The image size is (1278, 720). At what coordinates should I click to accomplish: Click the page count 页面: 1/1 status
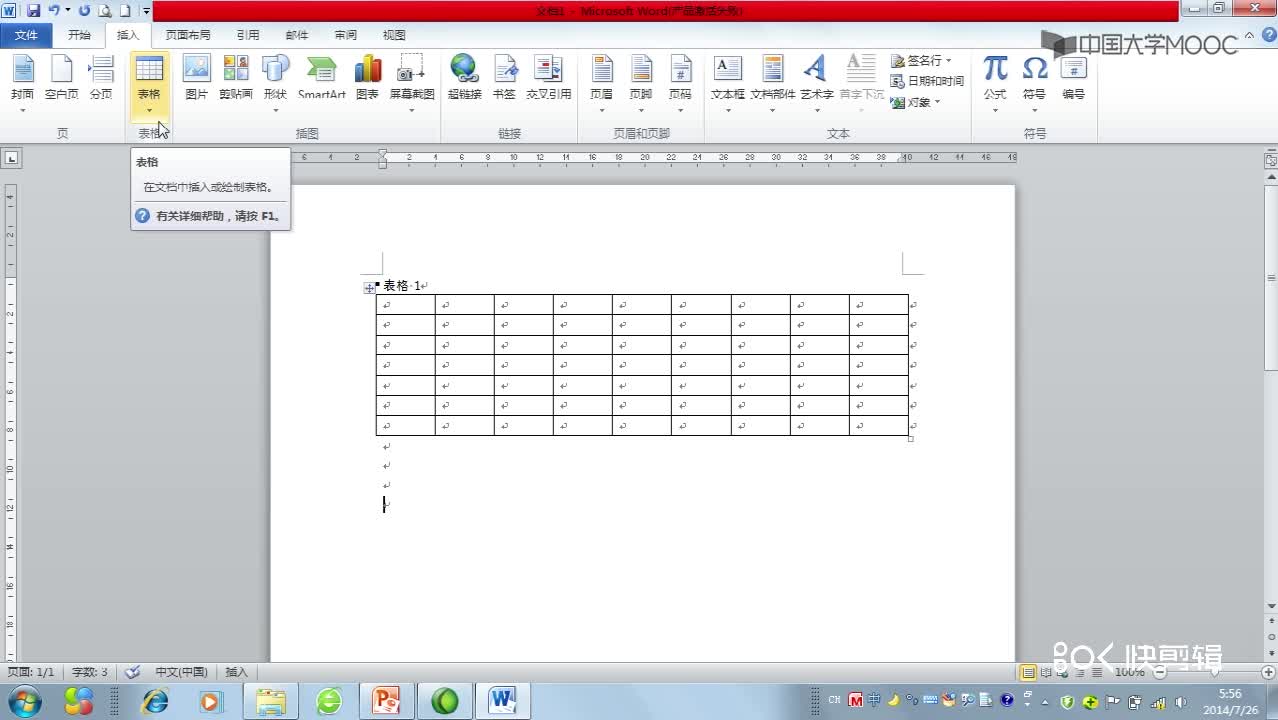(x=31, y=672)
